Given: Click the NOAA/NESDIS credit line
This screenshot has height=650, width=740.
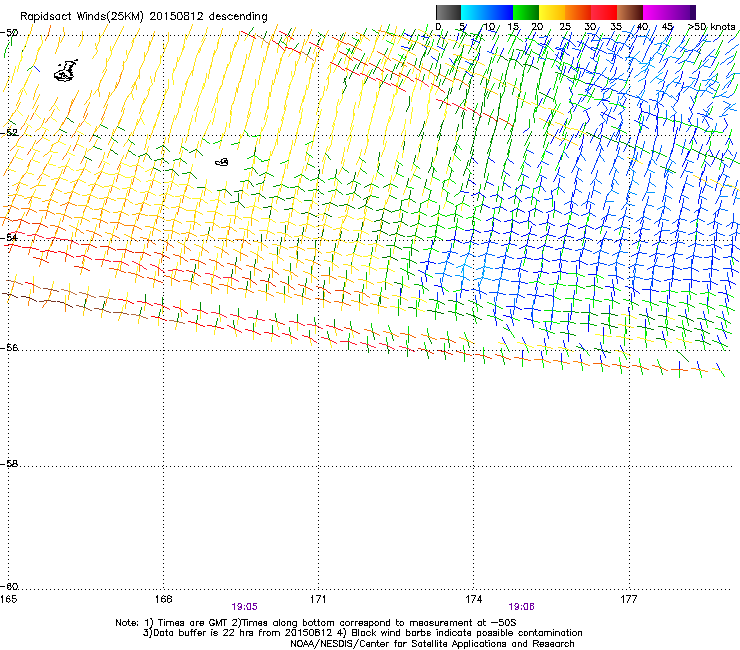Looking at the screenshot, I should tap(432, 644).
